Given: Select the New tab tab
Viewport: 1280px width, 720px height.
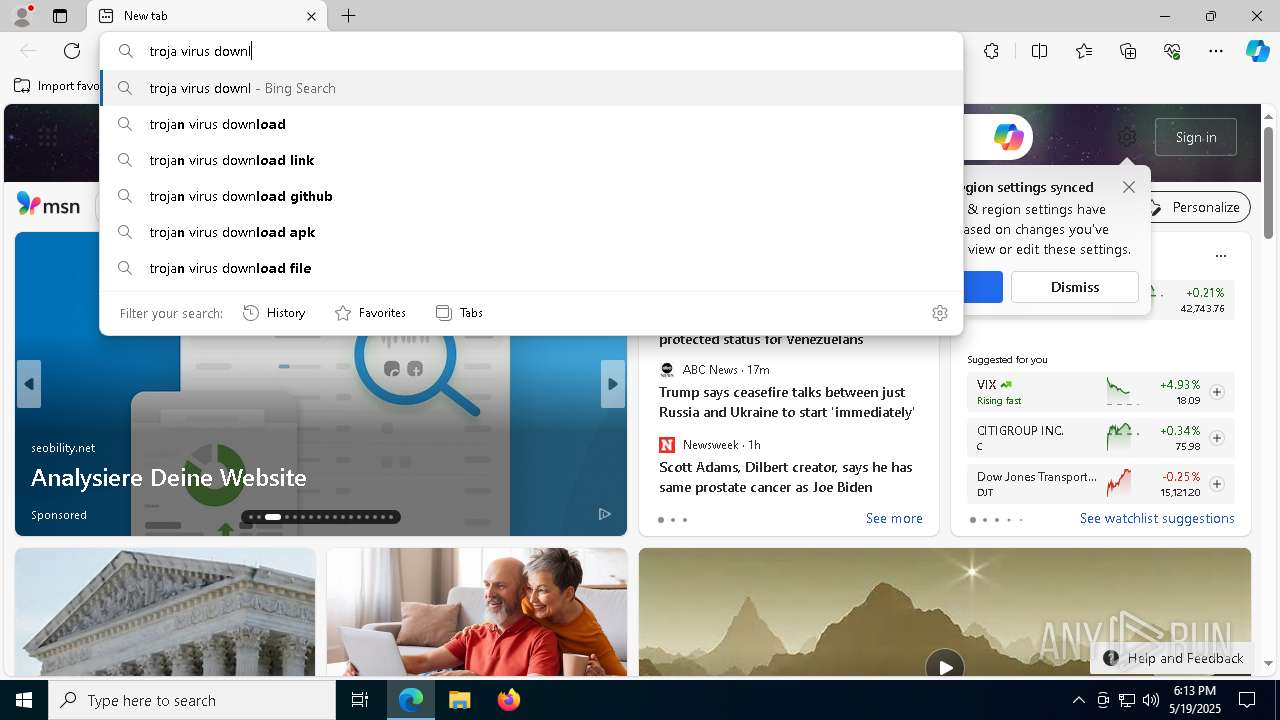Looking at the screenshot, I should 208,16.
